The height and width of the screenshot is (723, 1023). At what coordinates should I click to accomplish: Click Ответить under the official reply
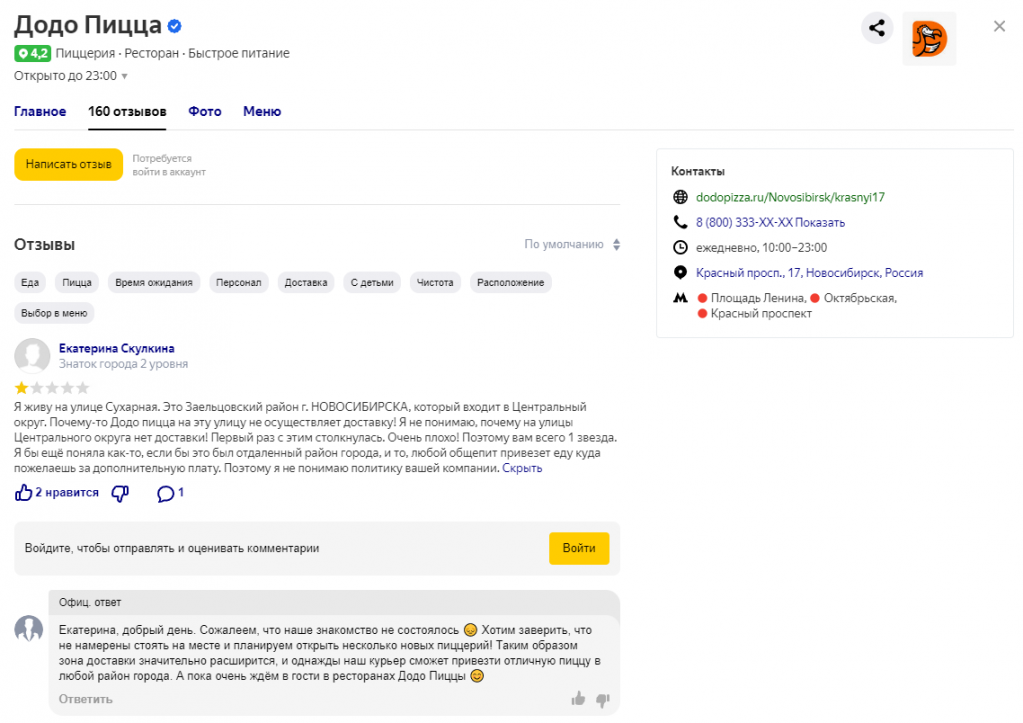(85, 699)
